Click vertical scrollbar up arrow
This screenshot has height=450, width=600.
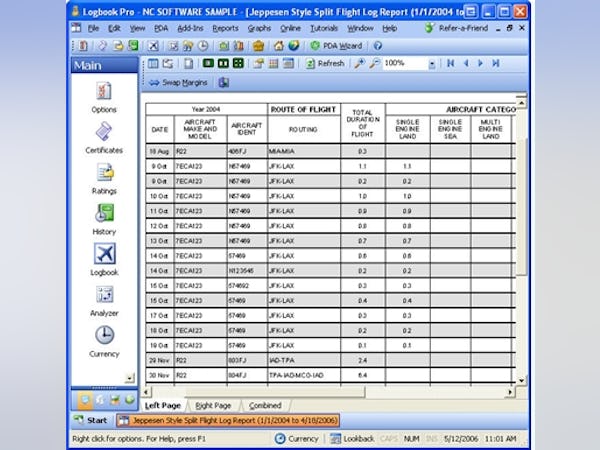(521, 103)
